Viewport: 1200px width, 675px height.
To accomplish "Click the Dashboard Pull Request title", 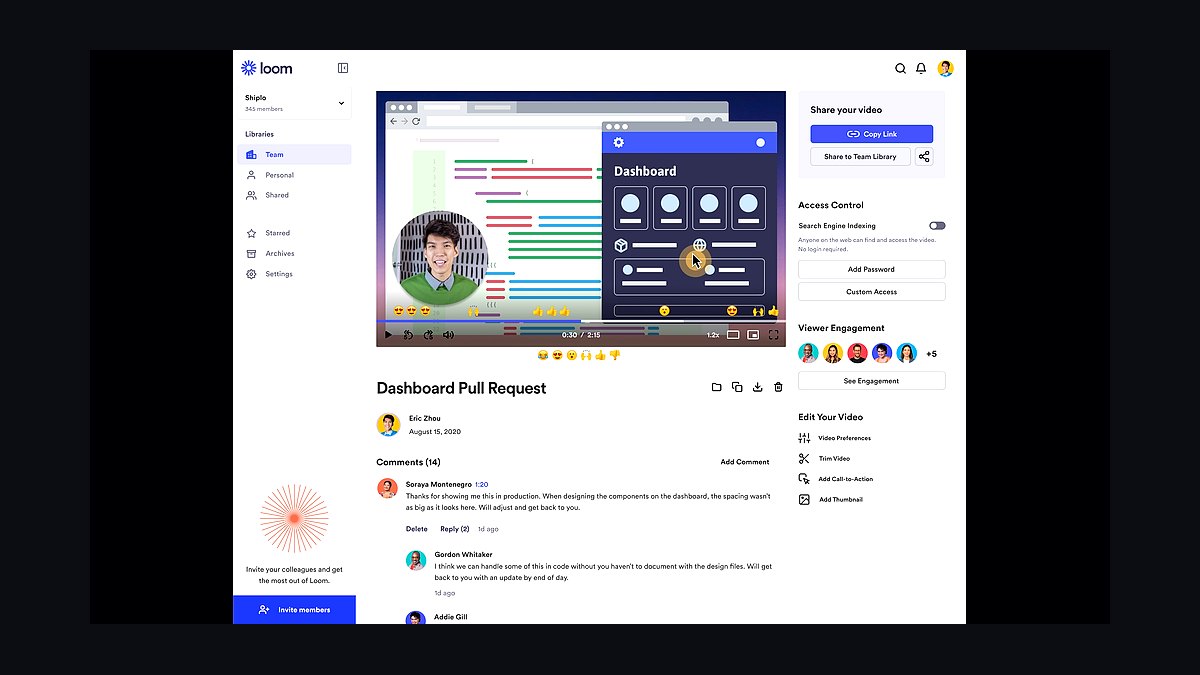I will click(x=461, y=388).
